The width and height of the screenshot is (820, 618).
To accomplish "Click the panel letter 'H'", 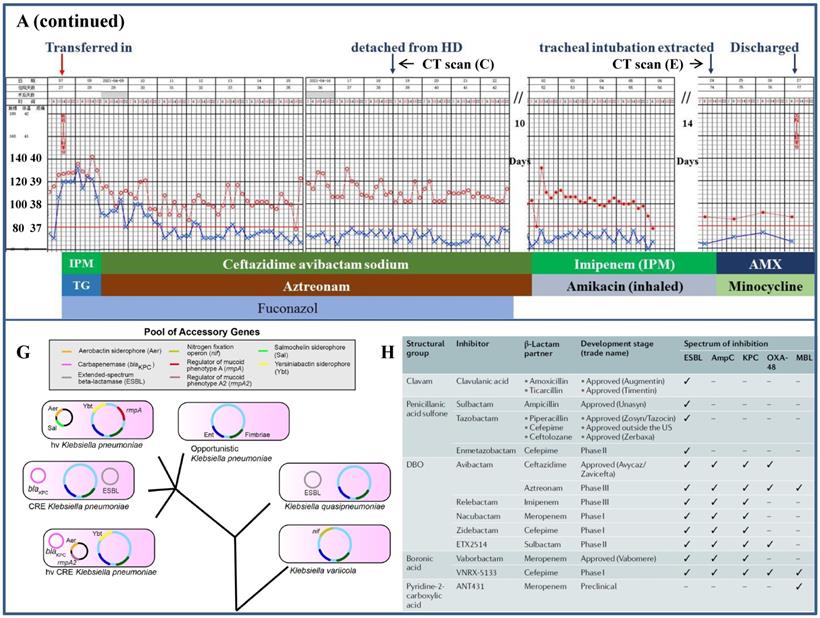I will 388,352.
